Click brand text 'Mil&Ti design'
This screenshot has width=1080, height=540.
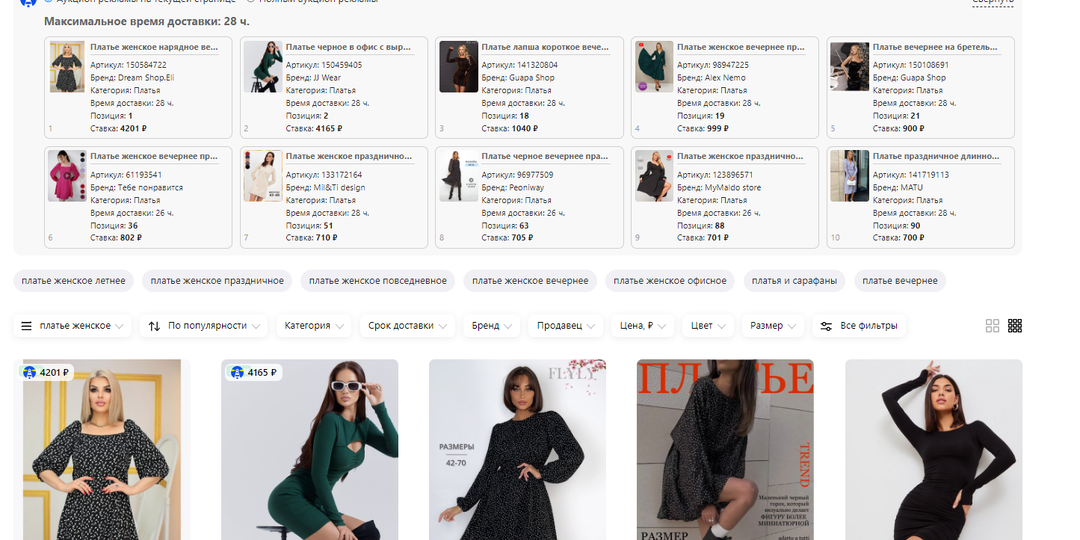(x=339, y=187)
